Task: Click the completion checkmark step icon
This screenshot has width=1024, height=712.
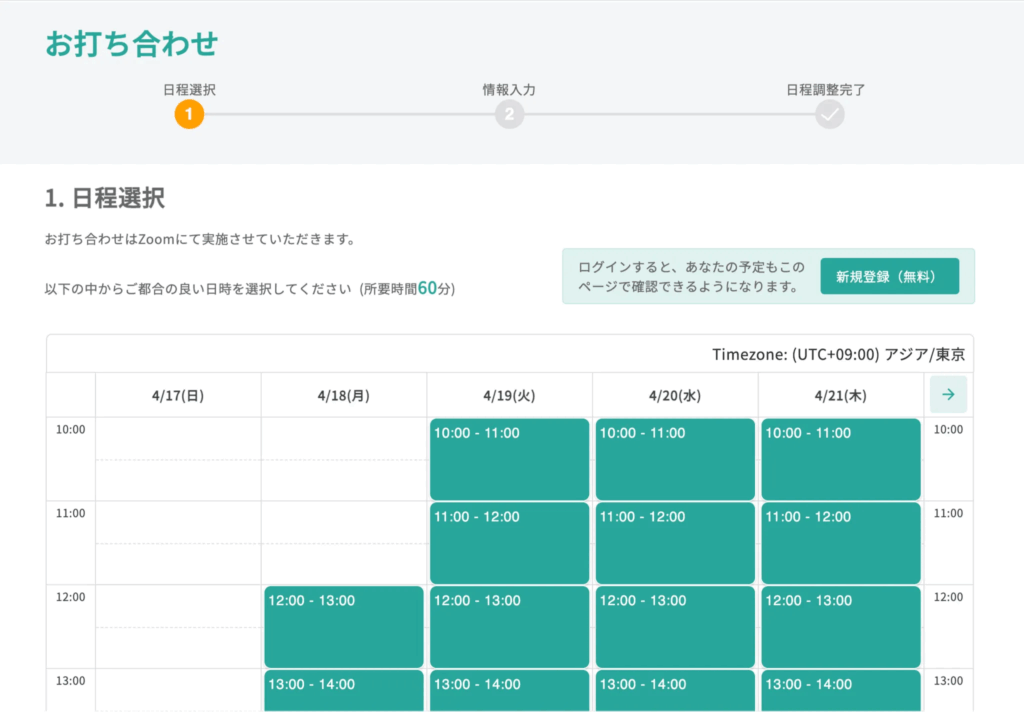Action: pyautogui.click(x=829, y=115)
